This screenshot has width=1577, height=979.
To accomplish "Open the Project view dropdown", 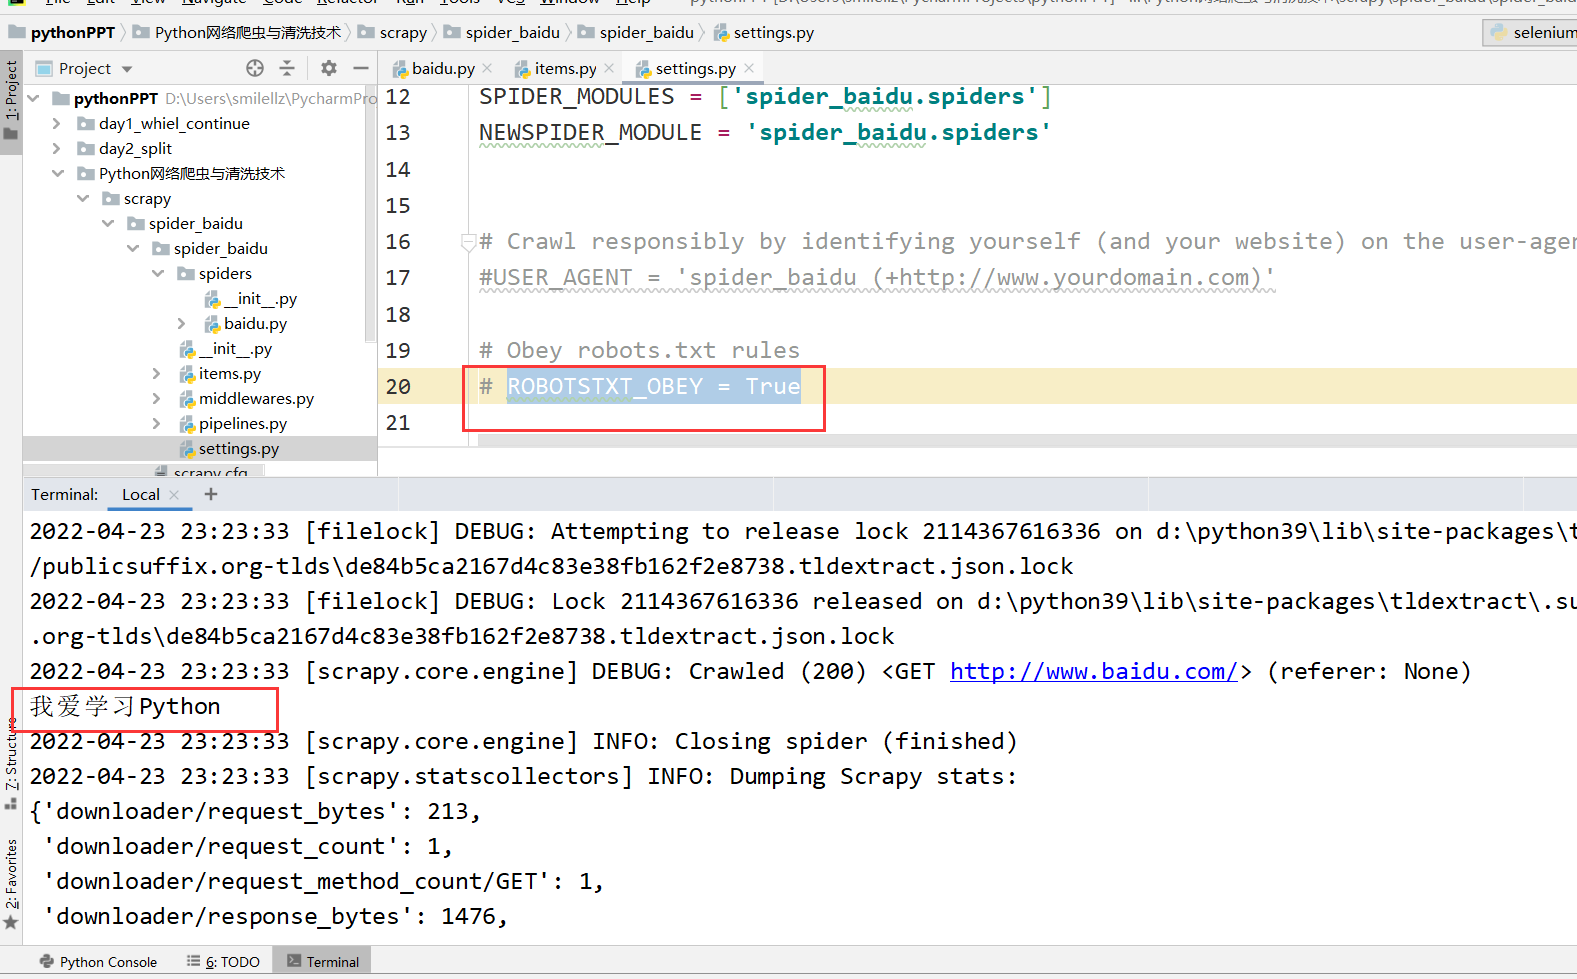I will coord(127,69).
